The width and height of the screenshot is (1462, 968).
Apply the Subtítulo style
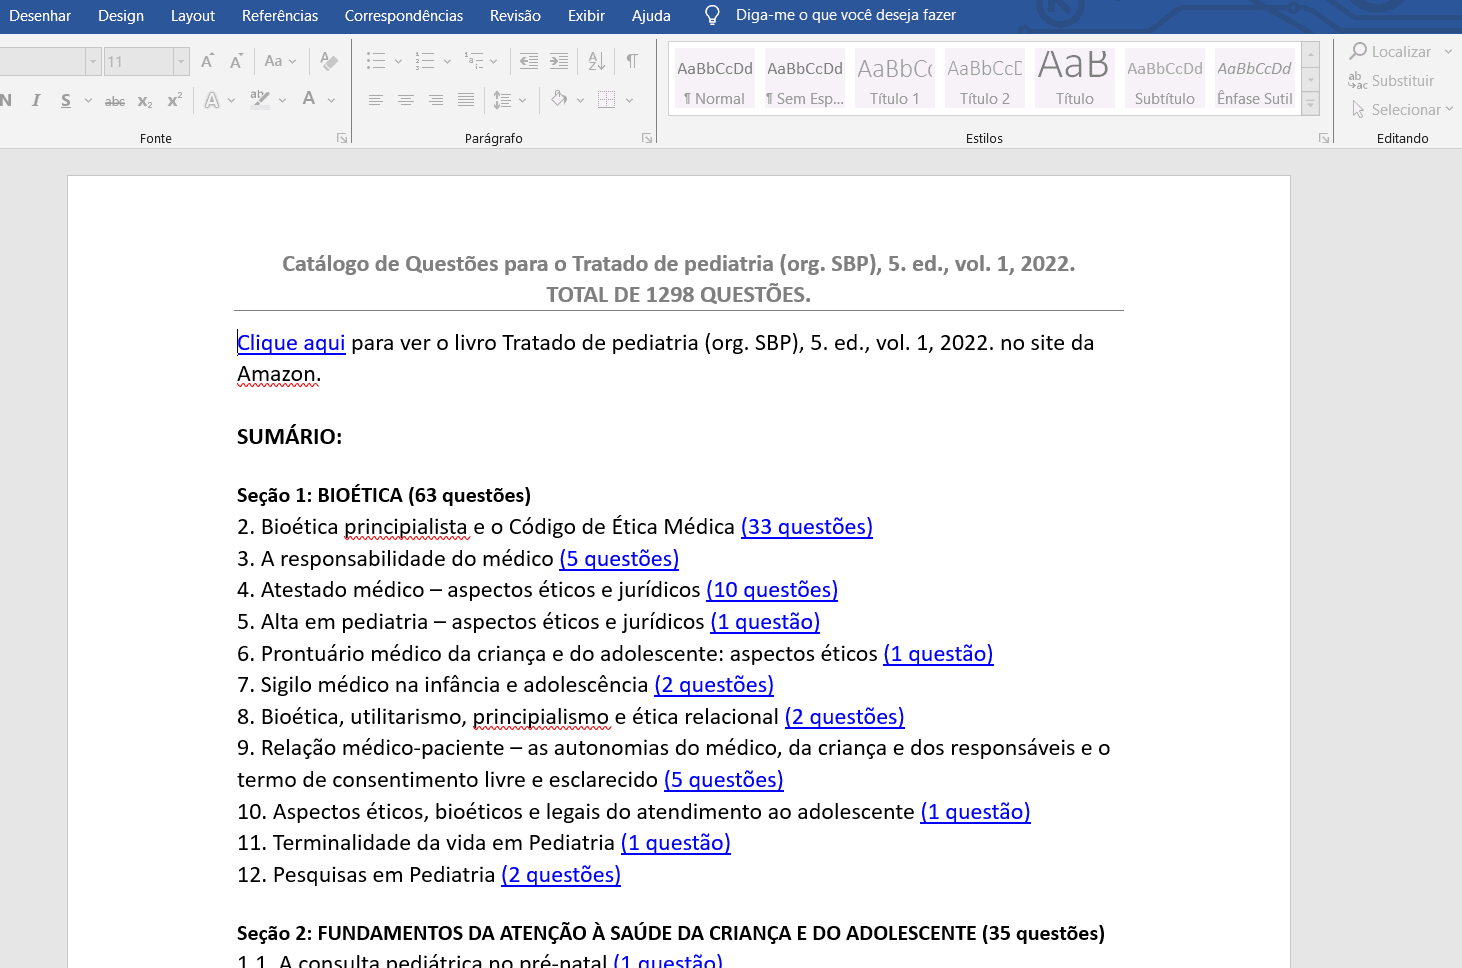1165,78
